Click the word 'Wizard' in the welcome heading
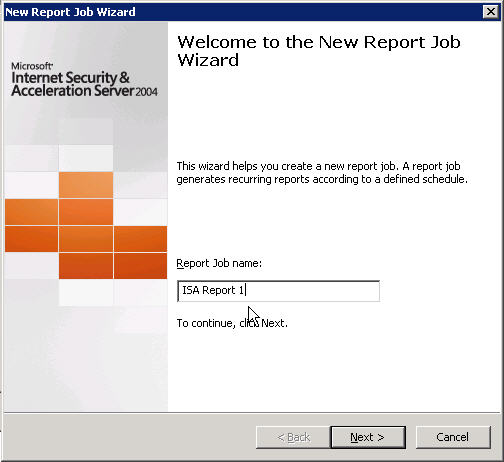This screenshot has width=504, height=462. (208, 60)
